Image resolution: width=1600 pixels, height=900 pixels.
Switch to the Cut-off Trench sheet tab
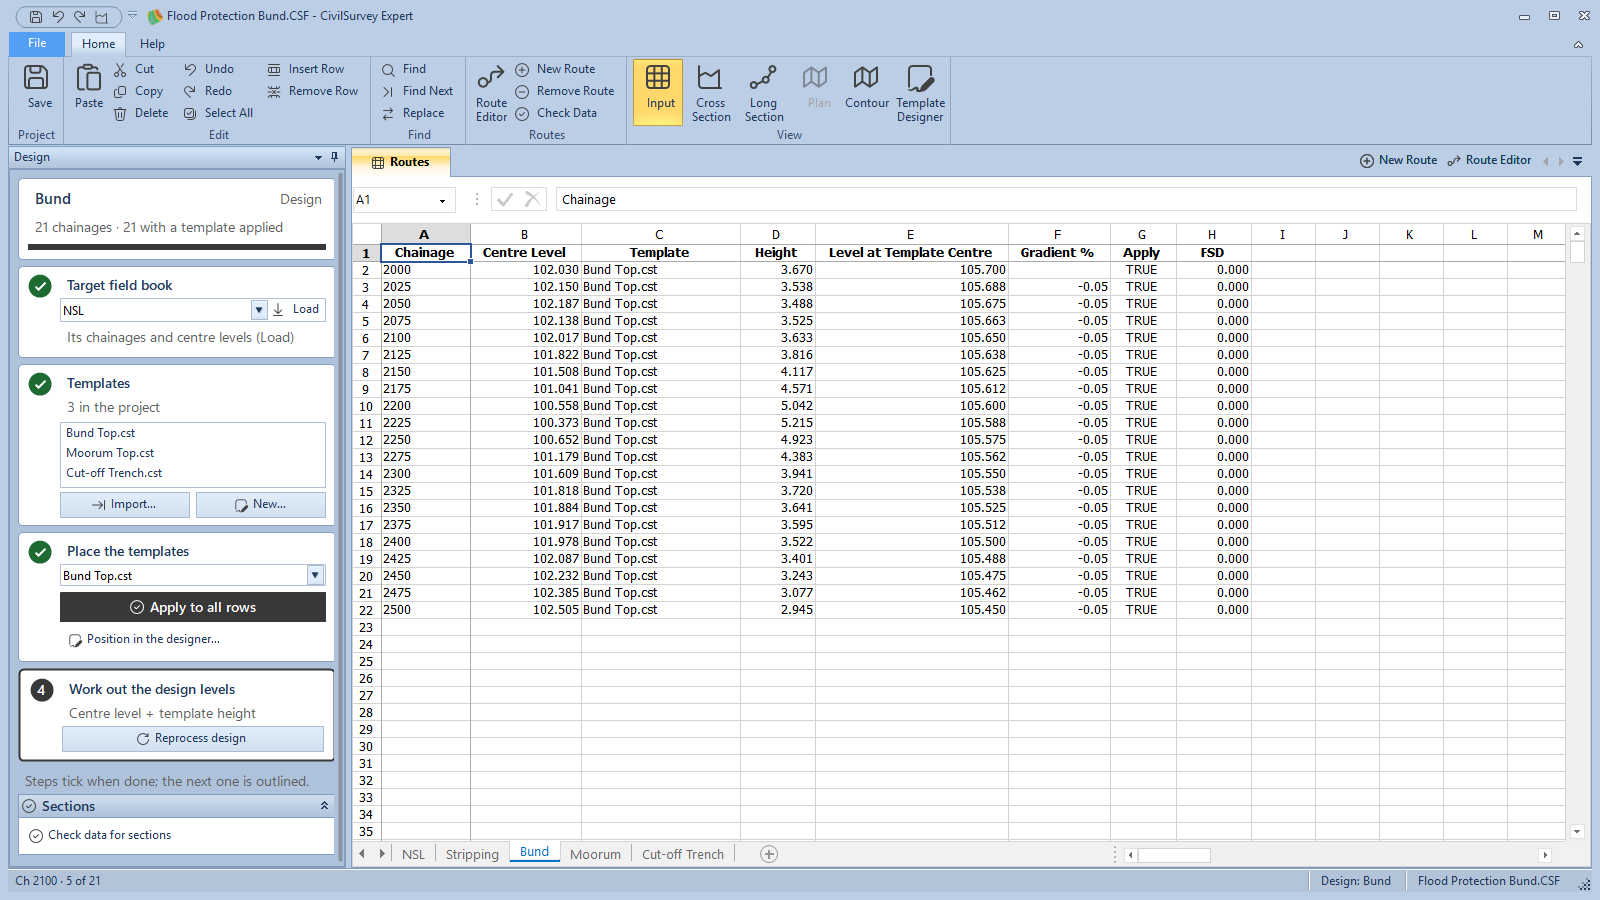point(683,854)
